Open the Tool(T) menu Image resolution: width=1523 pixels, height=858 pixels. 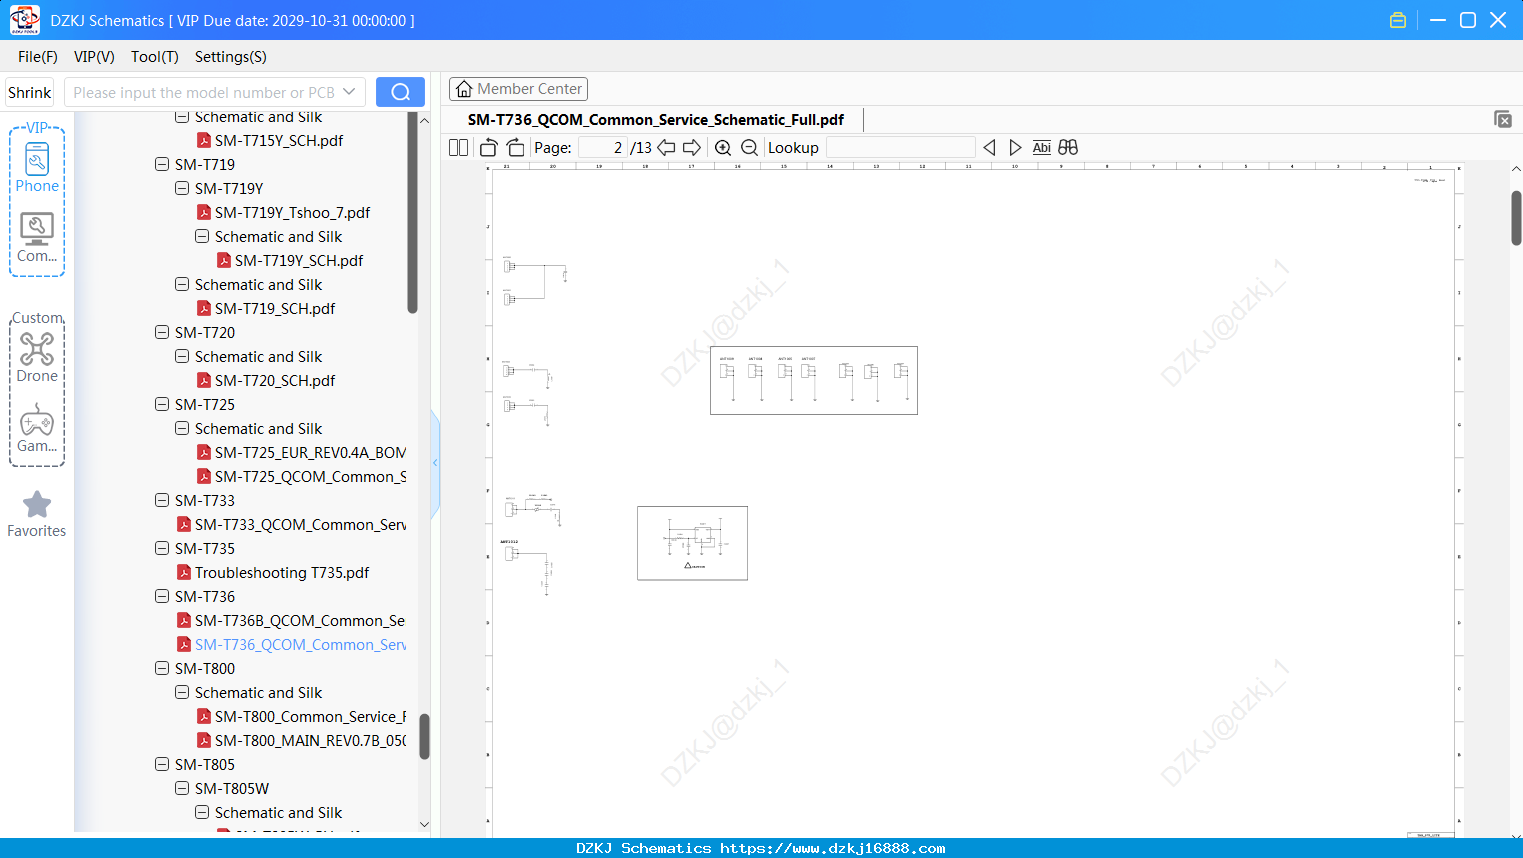click(x=154, y=56)
